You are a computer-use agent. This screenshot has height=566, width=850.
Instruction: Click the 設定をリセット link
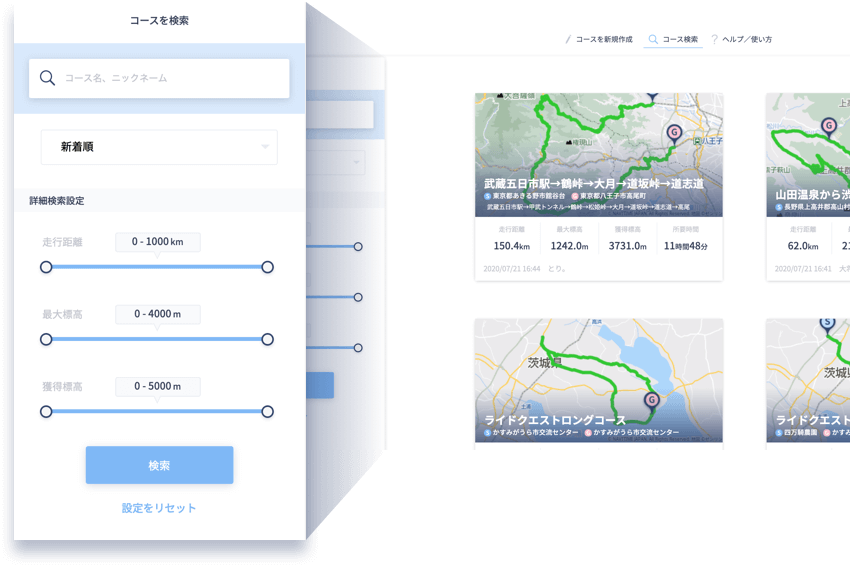pyautogui.click(x=159, y=508)
